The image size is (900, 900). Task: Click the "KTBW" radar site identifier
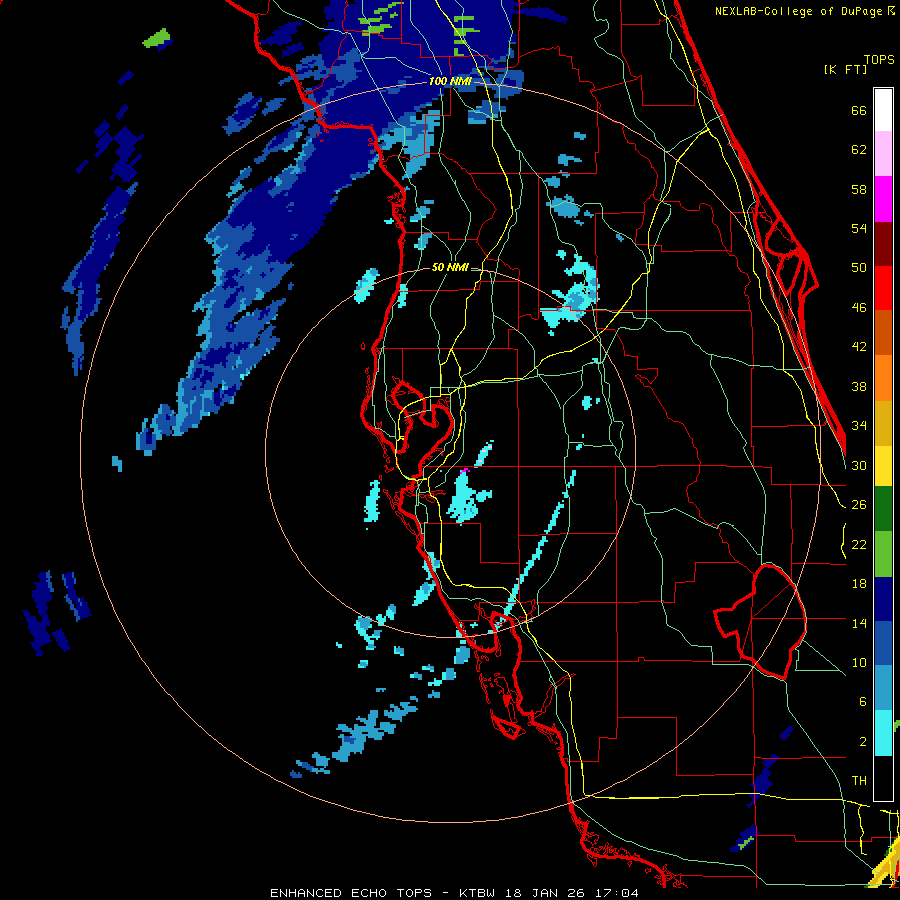coord(477,893)
